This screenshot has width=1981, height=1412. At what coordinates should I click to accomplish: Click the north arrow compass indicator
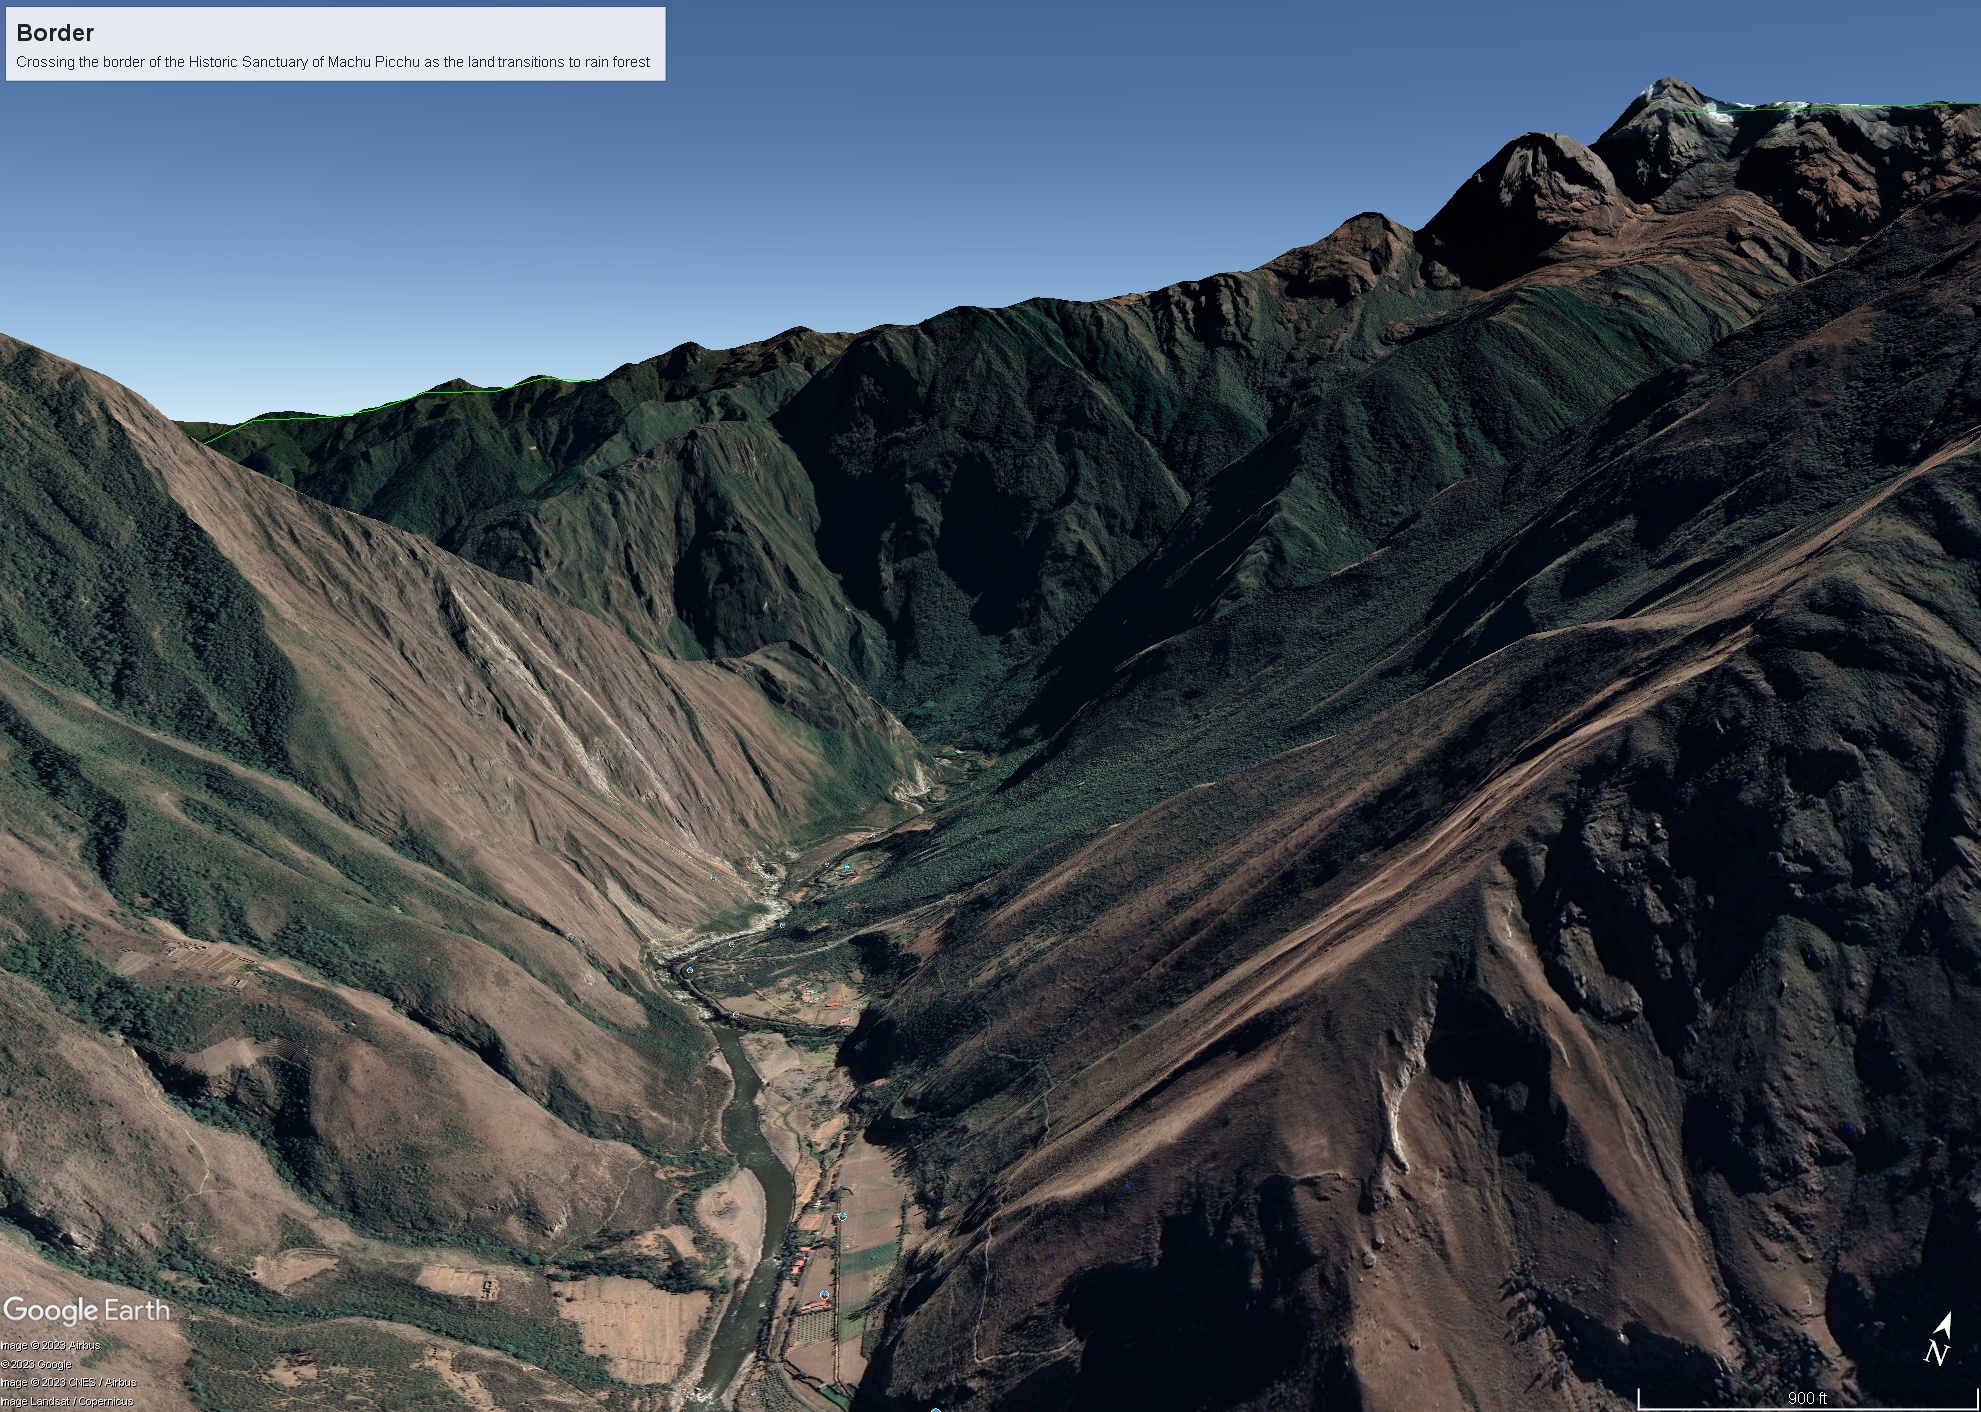pos(1939,1340)
